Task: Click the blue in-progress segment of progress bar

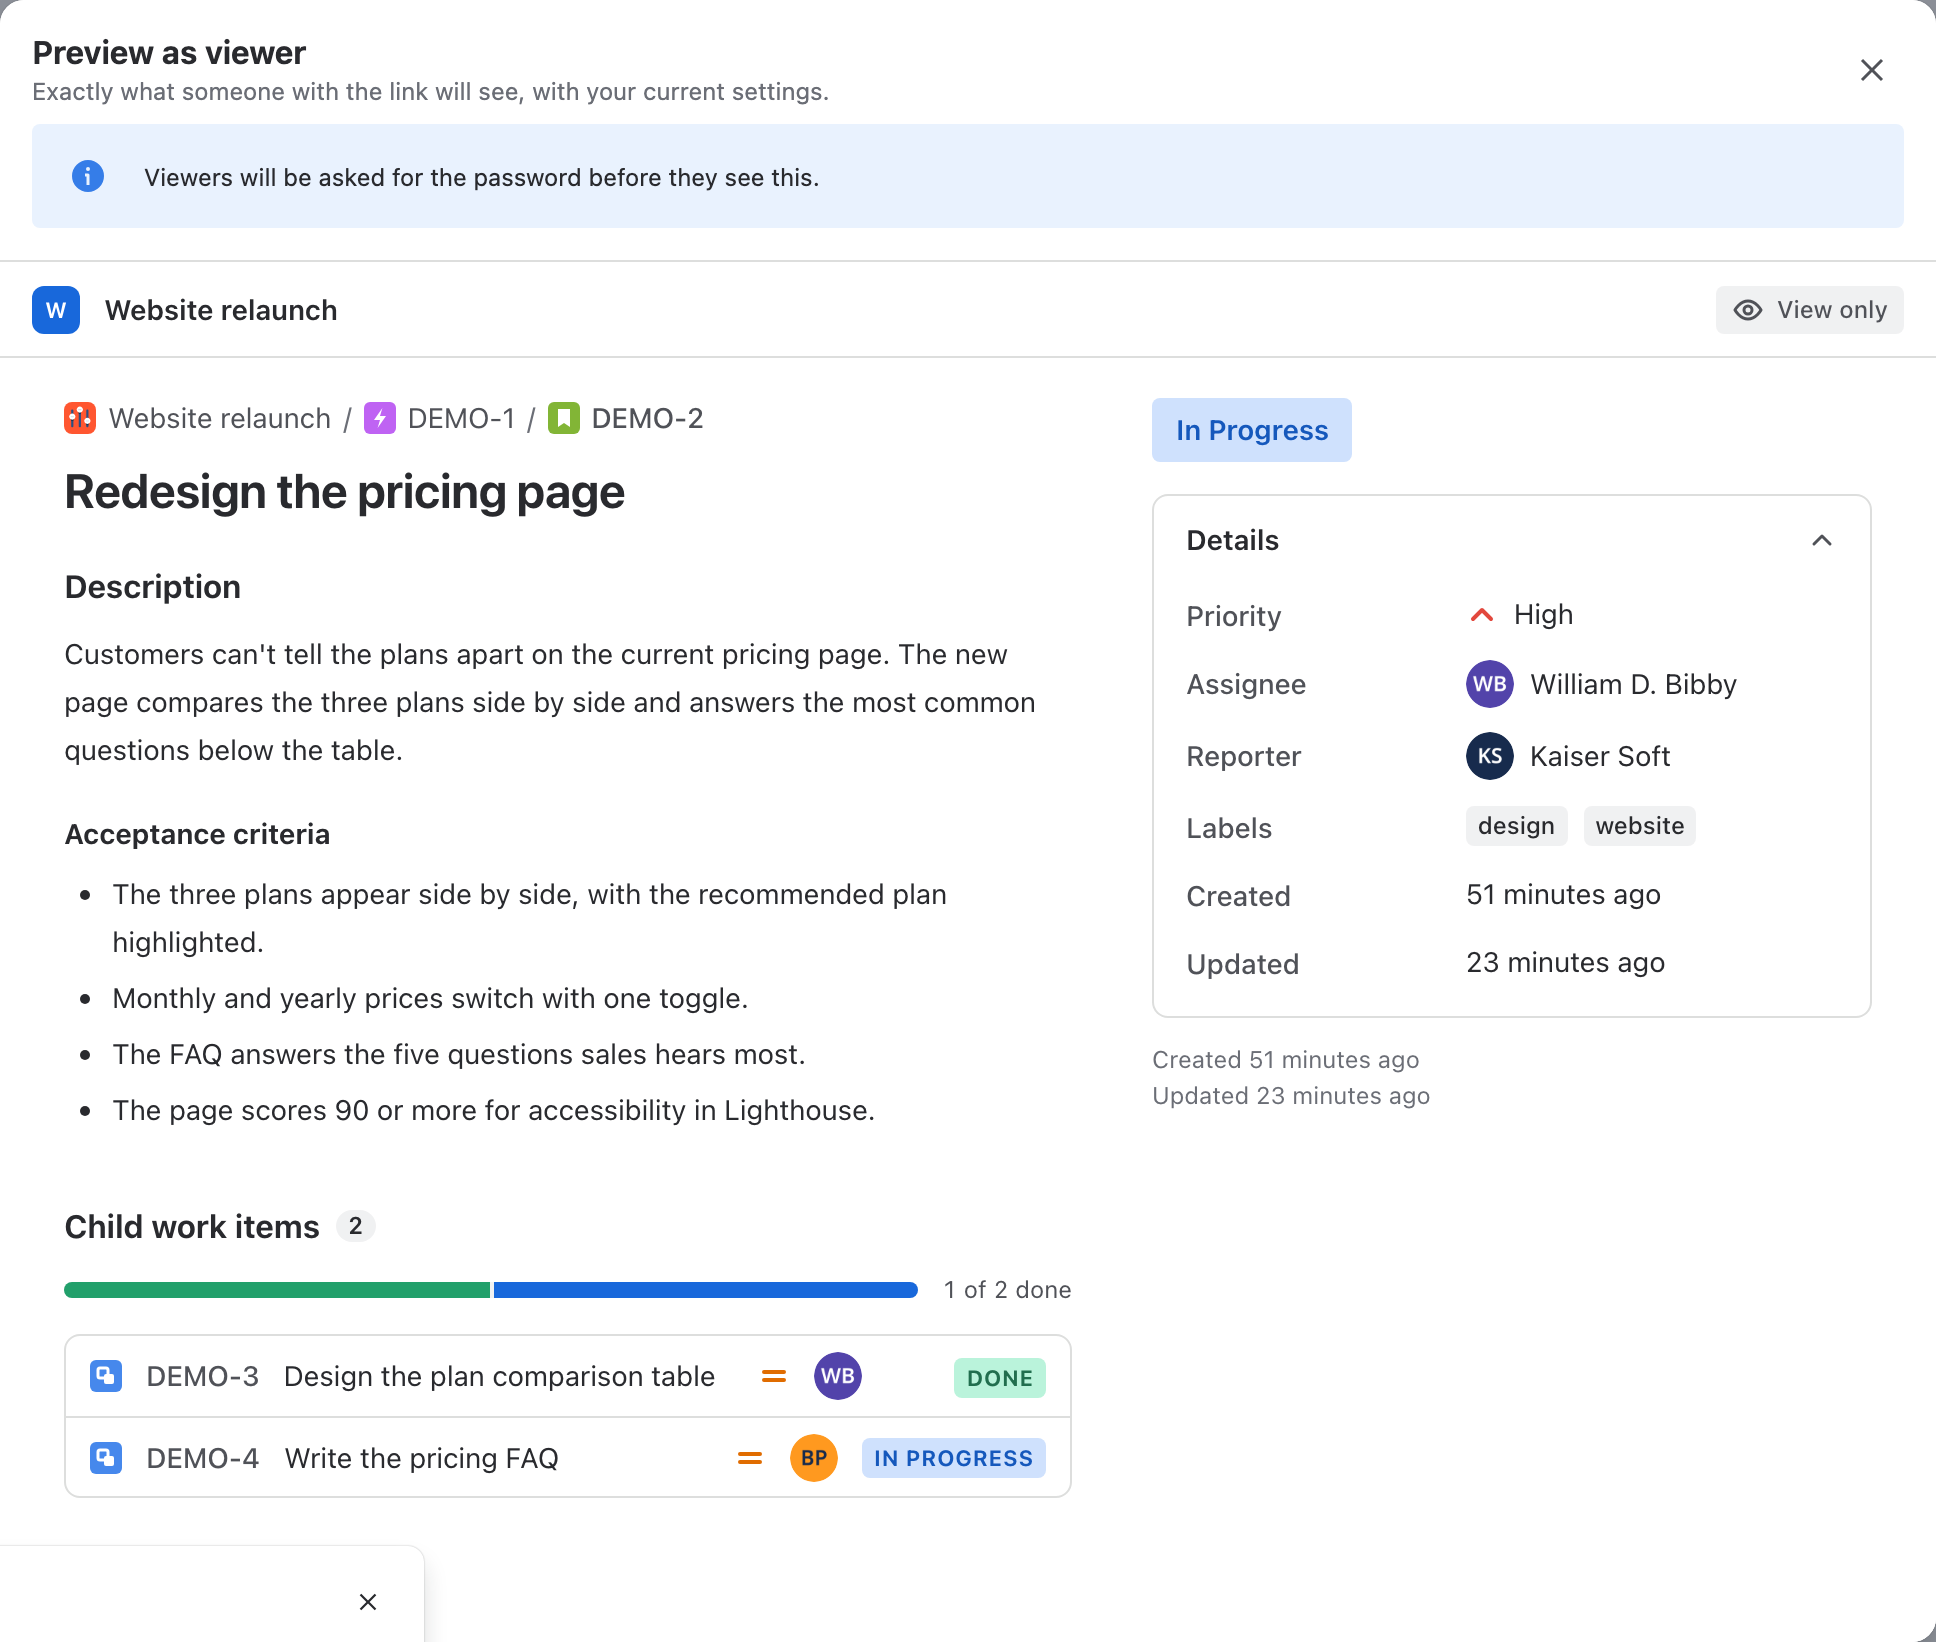Action: (x=705, y=1290)
